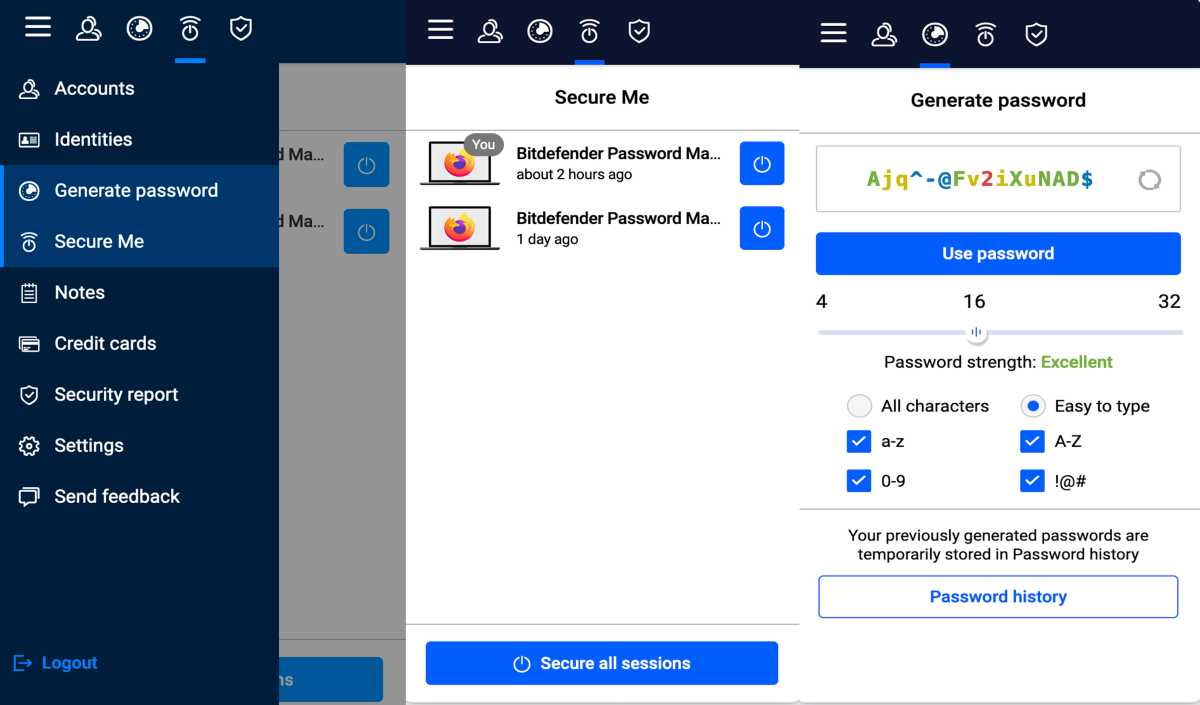Image resolution: width=1200 pixels, height=705 pixels.
Task: Click minimum length value 4
Action: pos(822,301)
